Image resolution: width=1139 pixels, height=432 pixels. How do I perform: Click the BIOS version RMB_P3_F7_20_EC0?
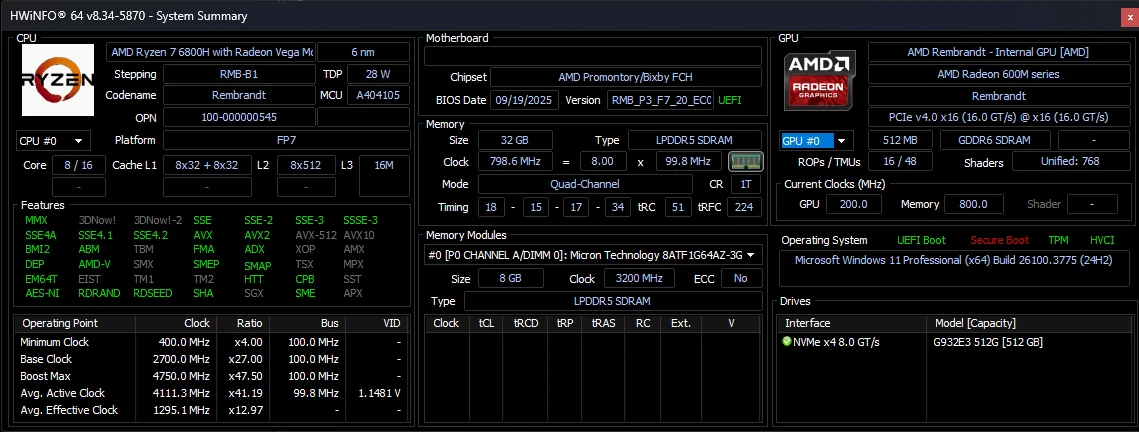coord(660,100)
